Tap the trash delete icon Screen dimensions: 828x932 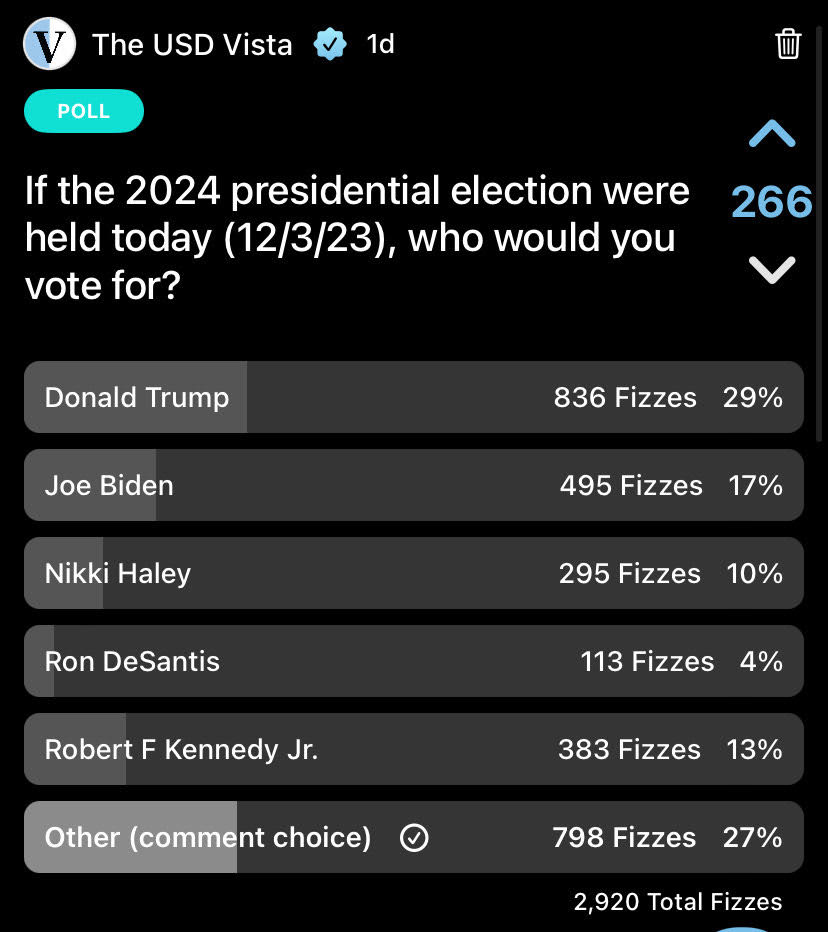[x=788, y=44]
